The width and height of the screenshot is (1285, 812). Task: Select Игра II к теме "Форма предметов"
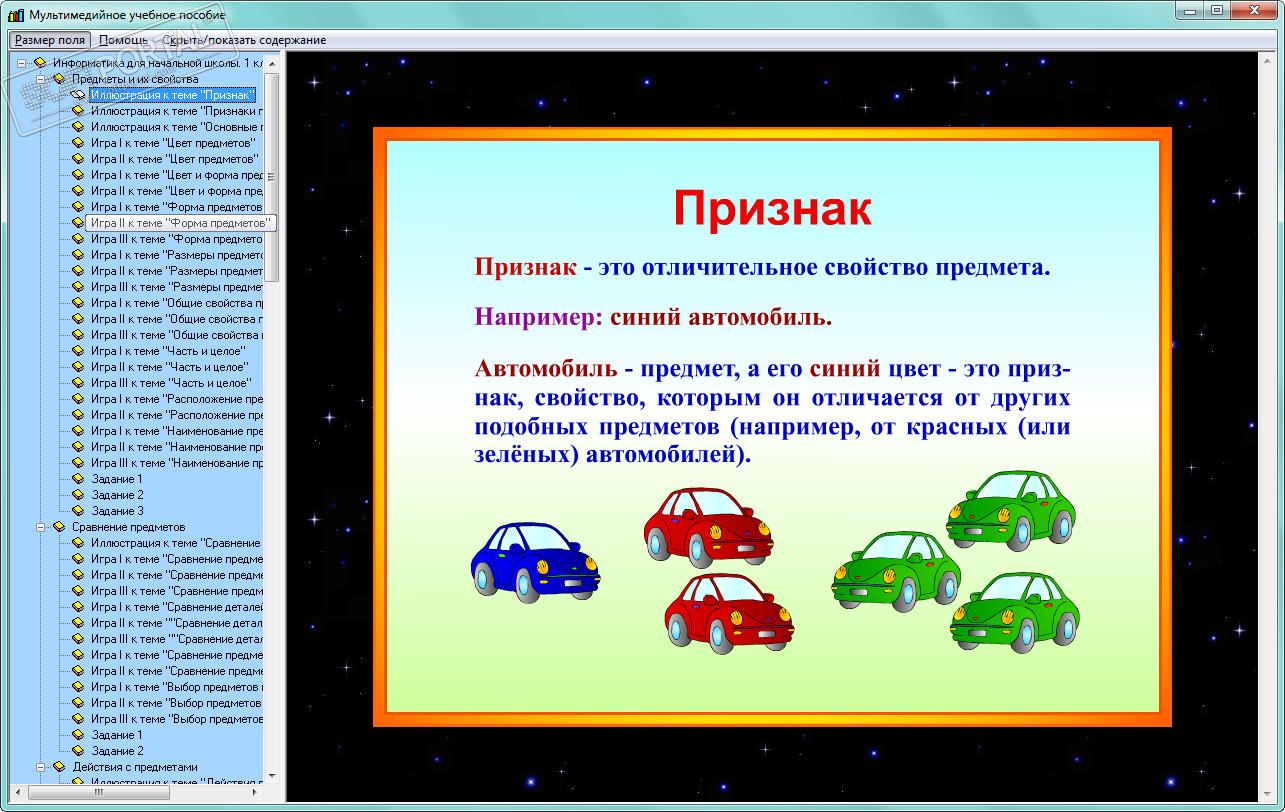(180, 223)
